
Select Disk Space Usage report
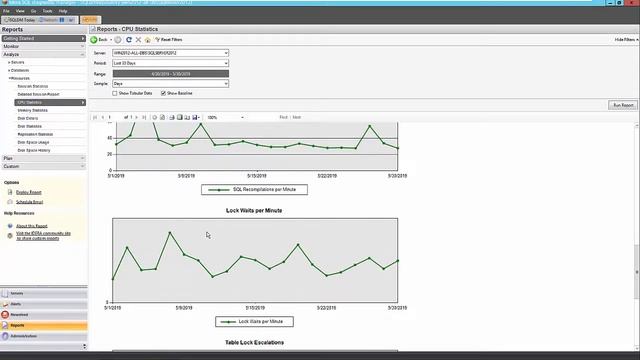(33, 142)
